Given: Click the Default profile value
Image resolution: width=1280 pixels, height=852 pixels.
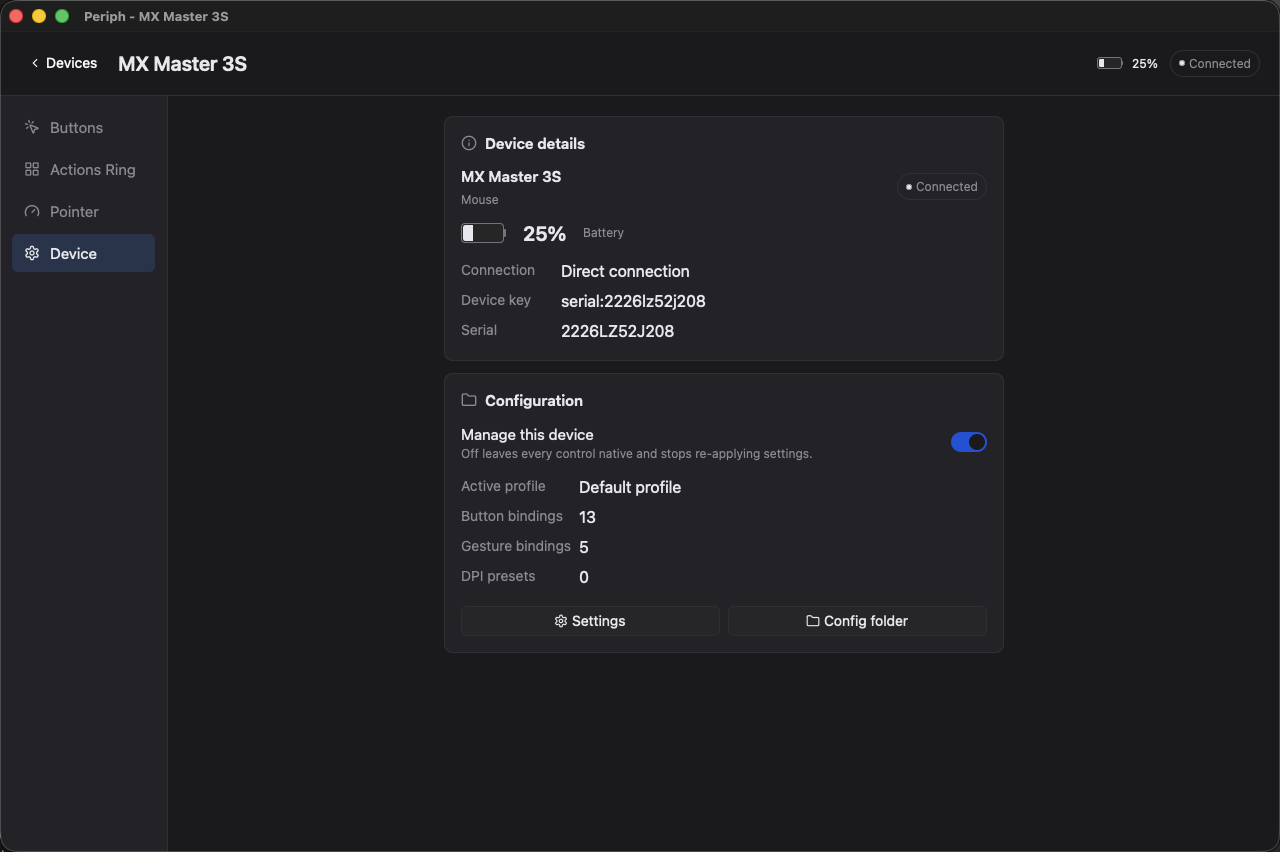Looking at the screenshot, I should click(630, 487).
